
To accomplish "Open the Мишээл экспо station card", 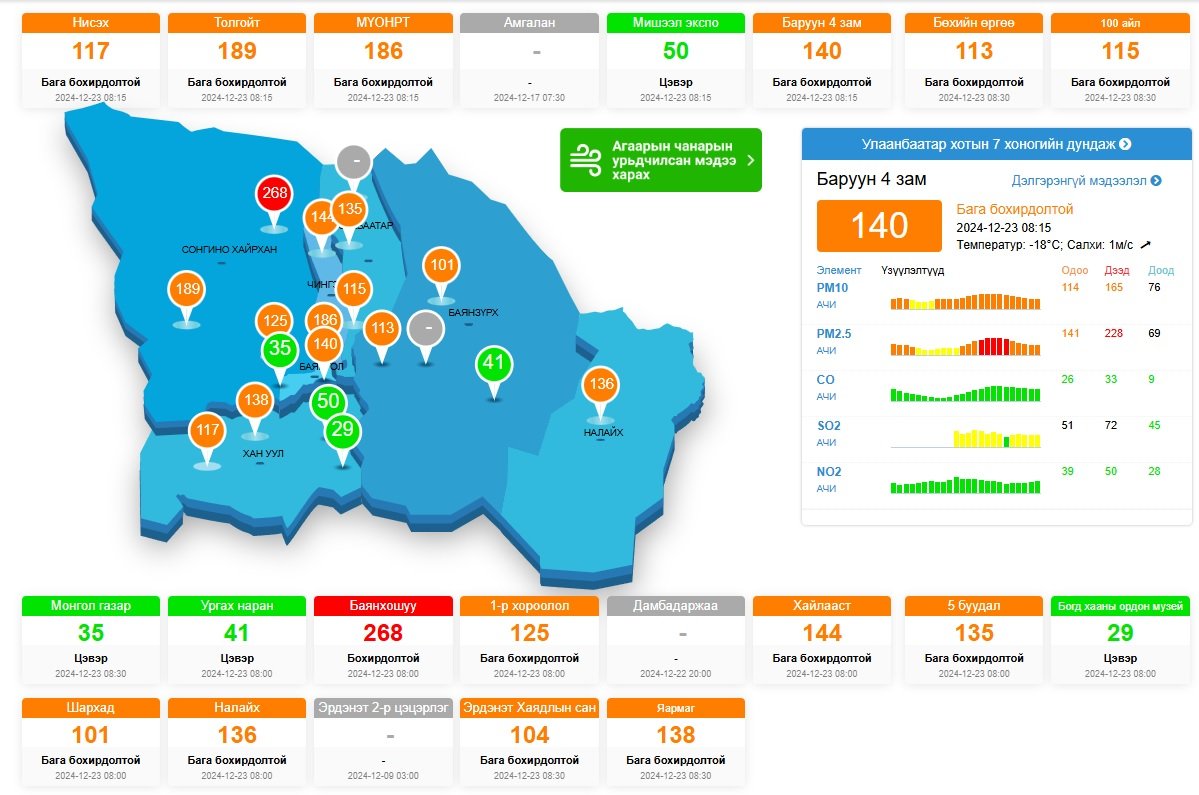I will click(675, 58).
